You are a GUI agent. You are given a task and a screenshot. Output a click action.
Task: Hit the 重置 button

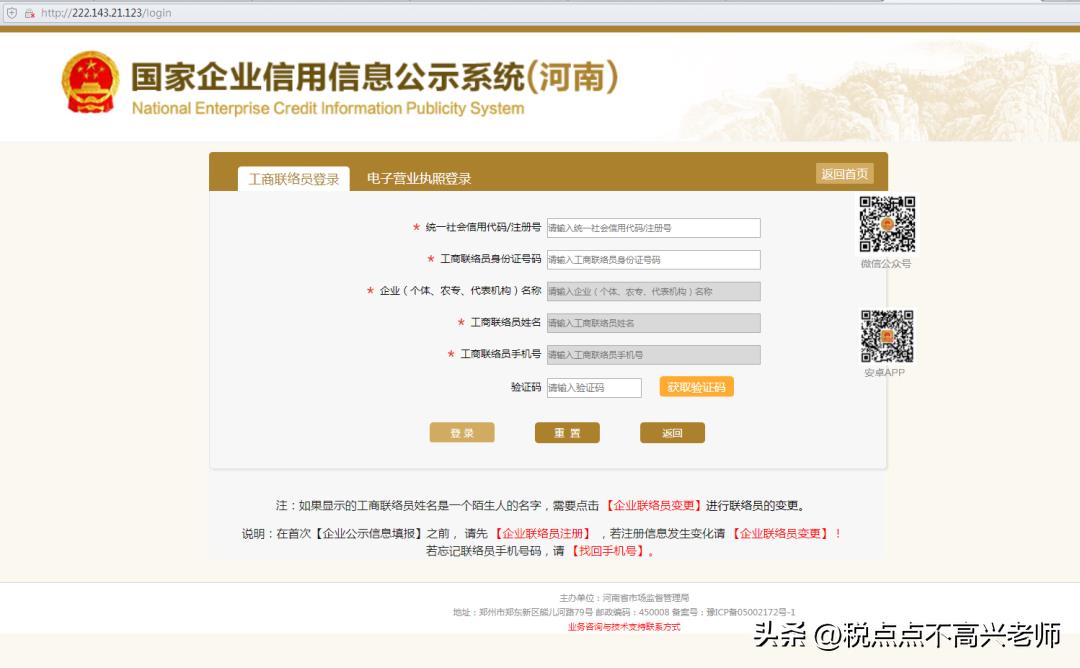pos(567,433)
